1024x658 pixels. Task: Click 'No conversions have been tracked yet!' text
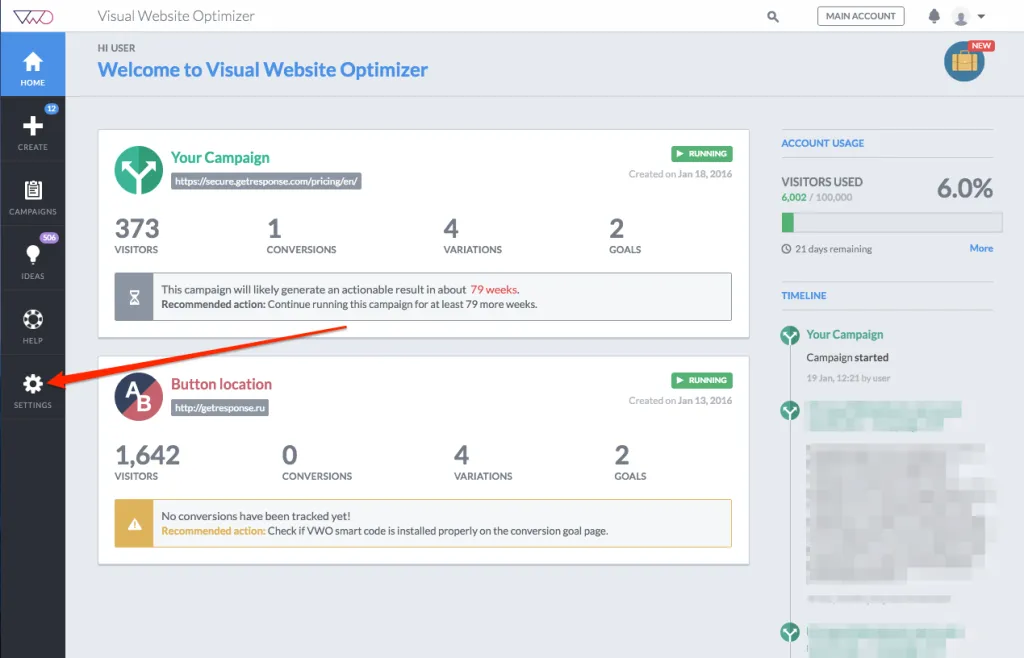256,516
